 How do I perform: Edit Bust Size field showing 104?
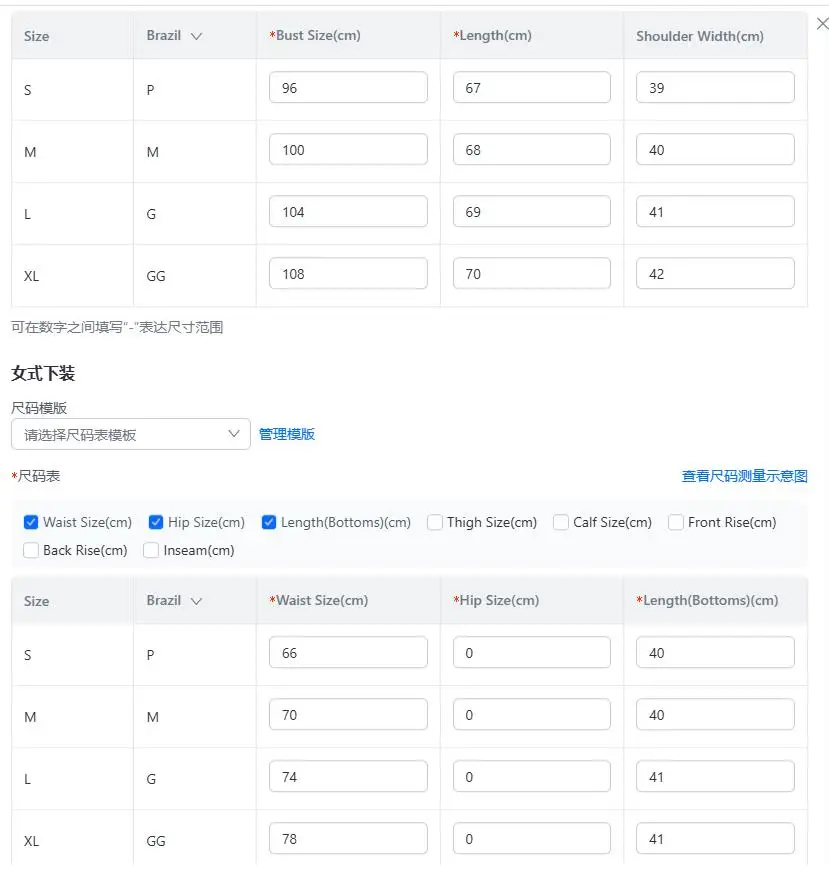[348, 212]
